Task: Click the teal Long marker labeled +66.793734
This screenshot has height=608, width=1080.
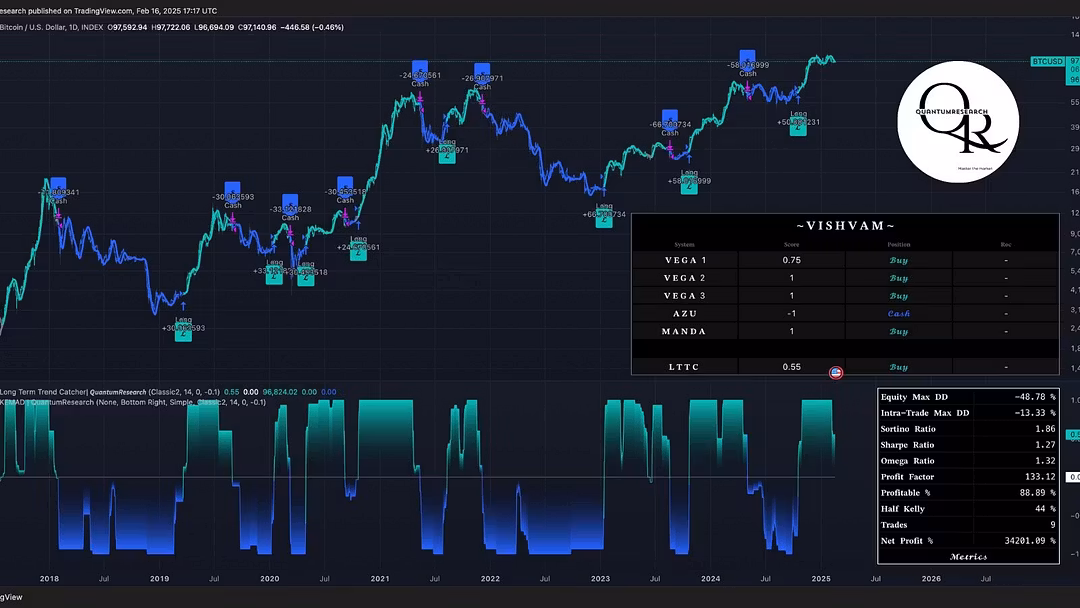Action: point(604,220)
